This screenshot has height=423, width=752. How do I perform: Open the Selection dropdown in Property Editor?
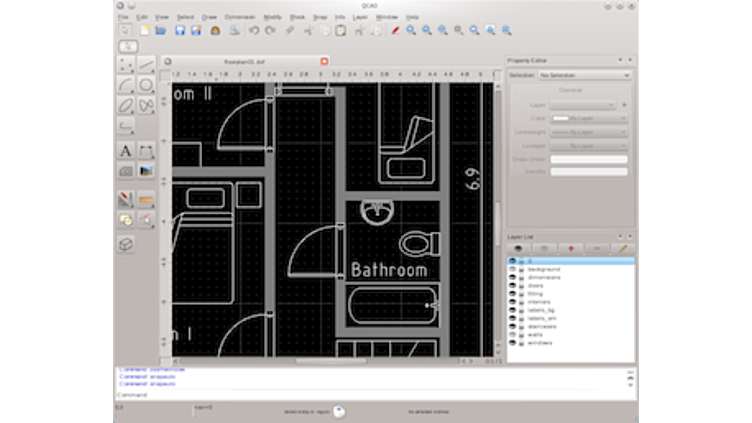coord(584,75)
